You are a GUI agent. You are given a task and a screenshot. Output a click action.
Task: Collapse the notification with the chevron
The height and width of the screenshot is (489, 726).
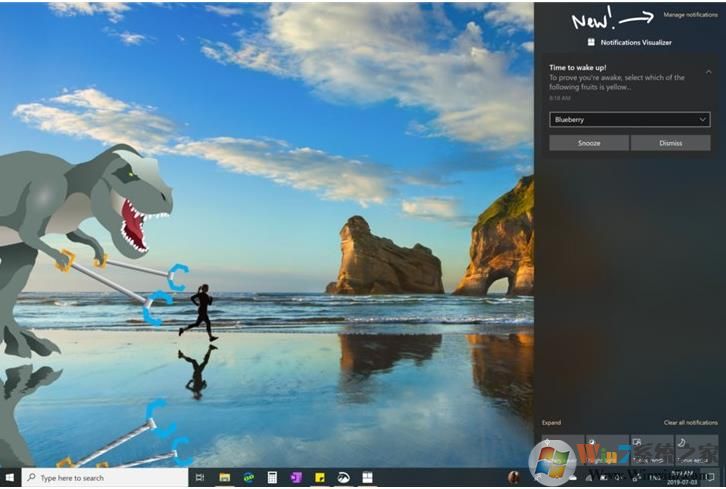[708, 72]
